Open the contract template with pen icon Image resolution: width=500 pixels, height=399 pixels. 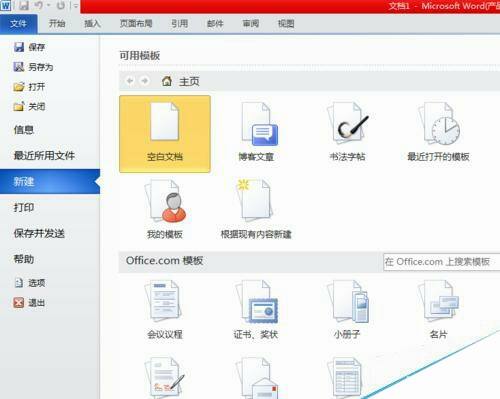[165, 377]
